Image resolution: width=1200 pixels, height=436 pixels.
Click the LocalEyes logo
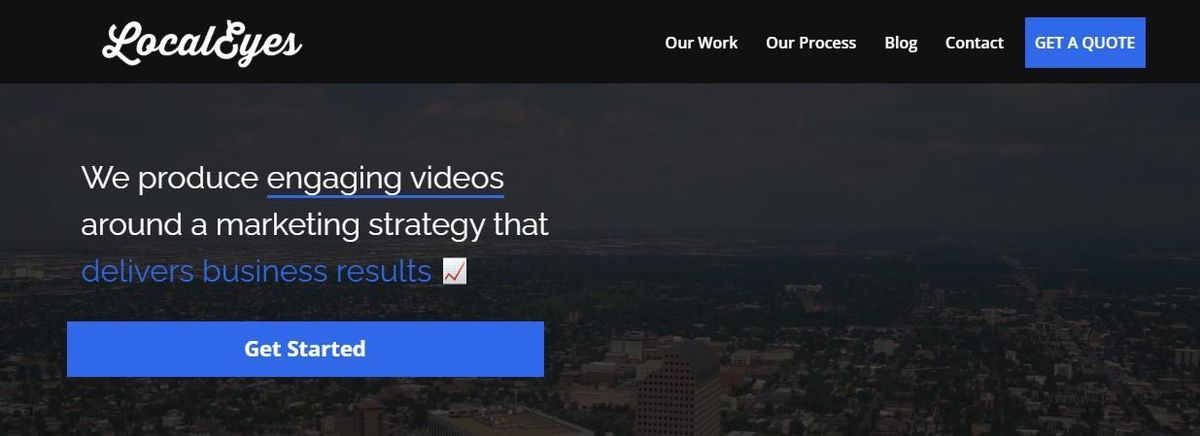pos(201,43)
